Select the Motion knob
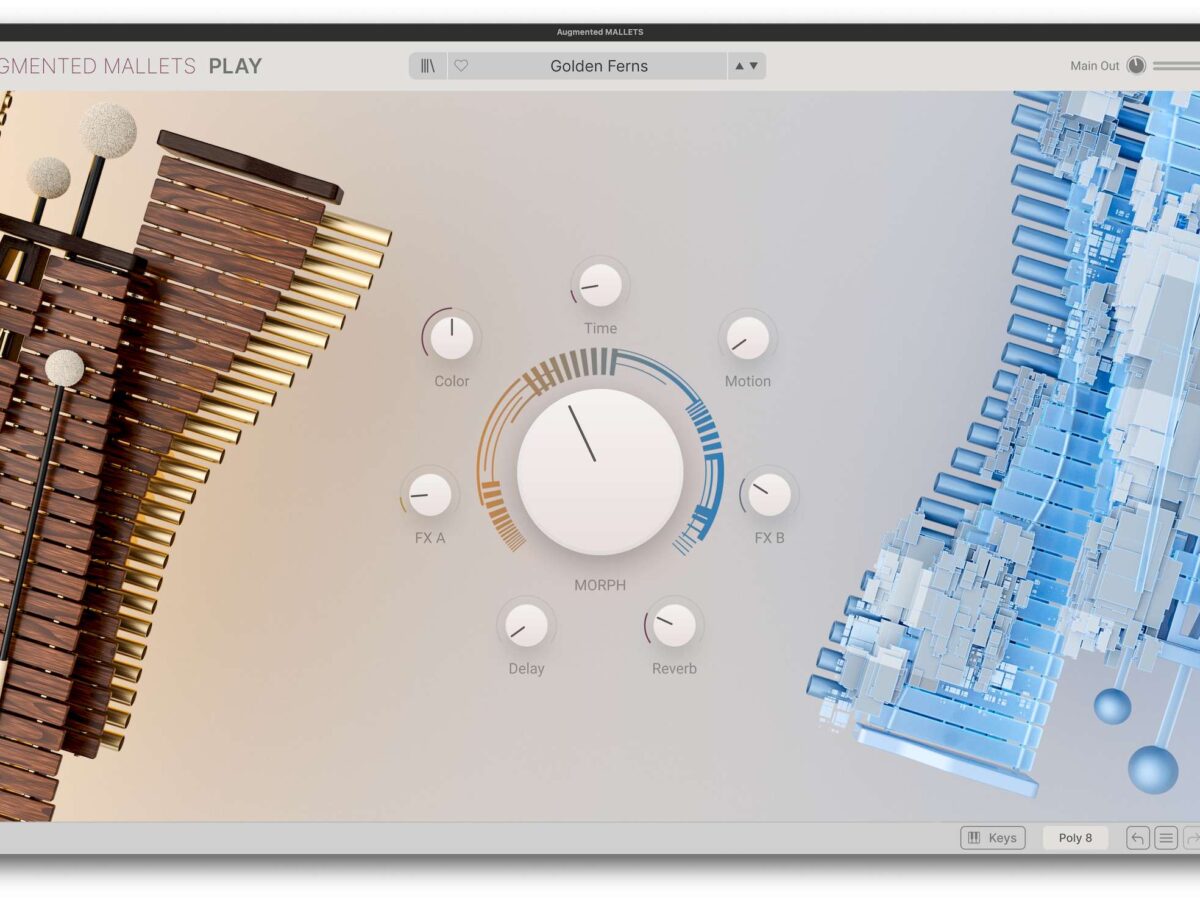The height and width of the screenshot is (900, 1200). [x=748, y=340]
